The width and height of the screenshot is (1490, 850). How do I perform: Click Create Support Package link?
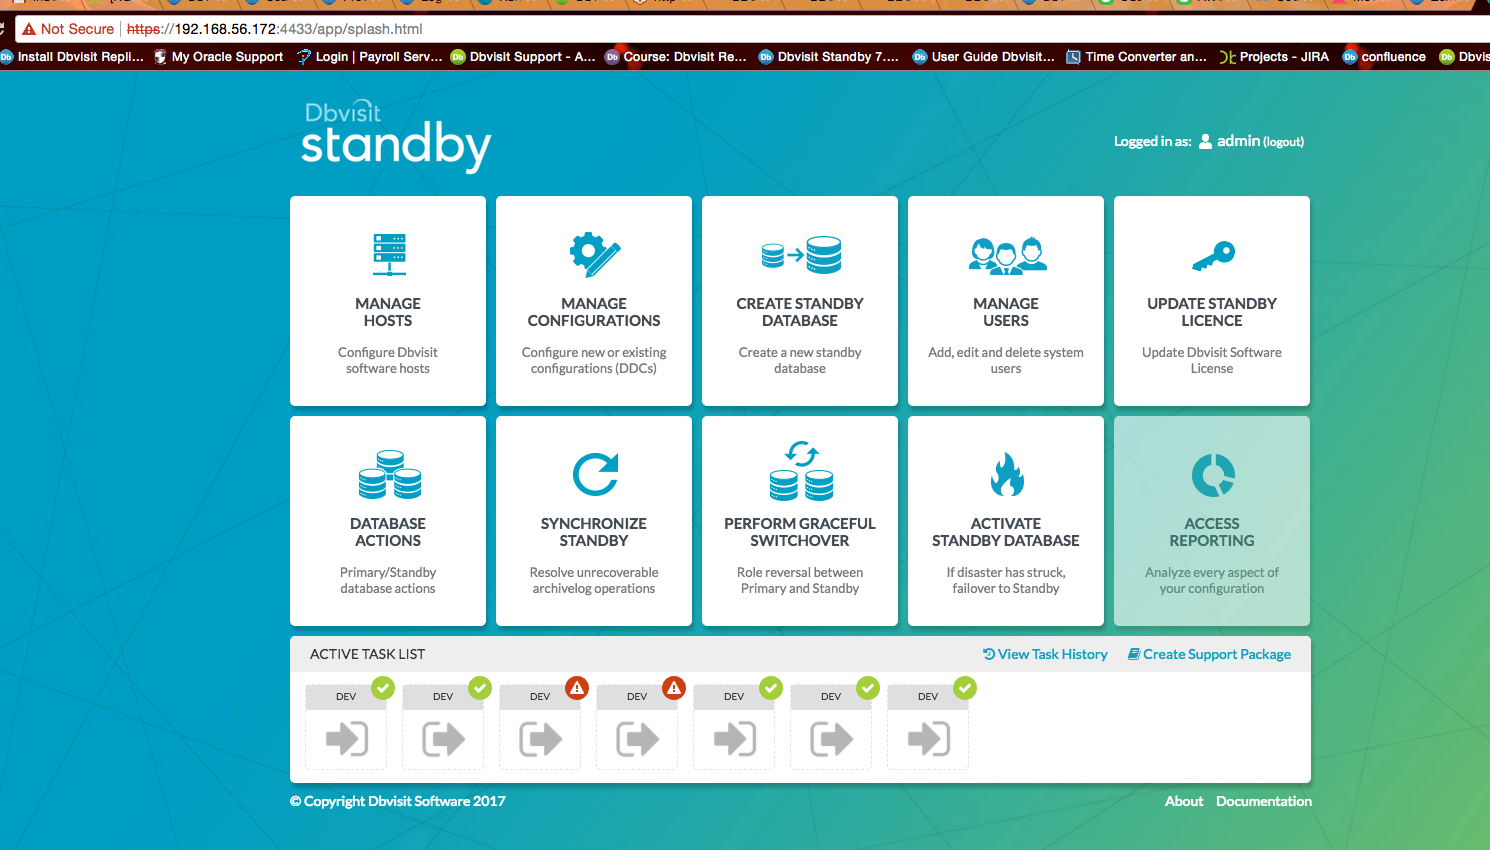[1209, 654]
